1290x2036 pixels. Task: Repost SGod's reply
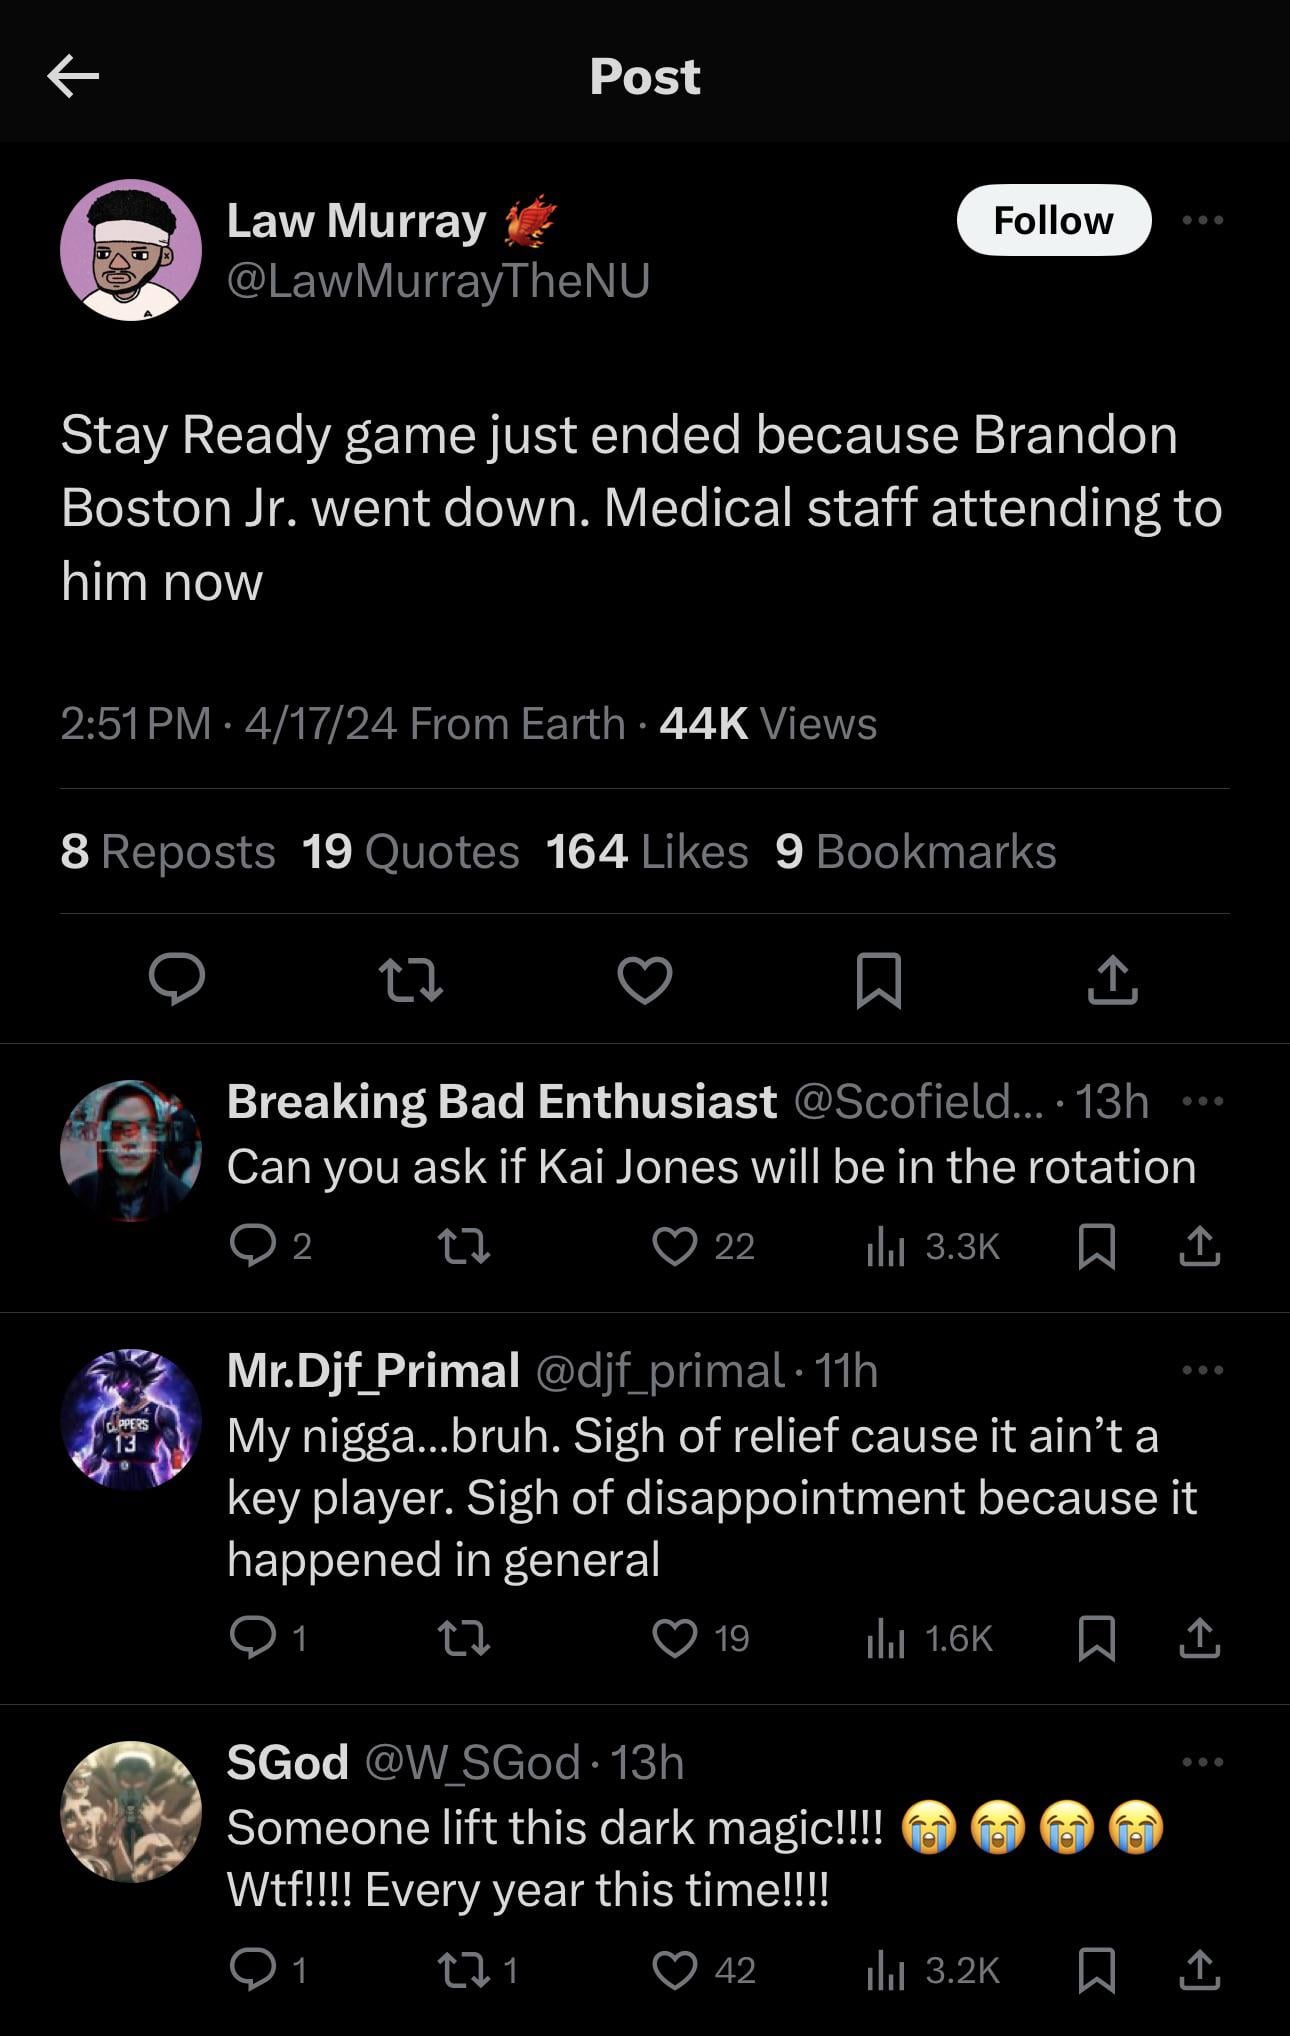click(x=465, y=1970)
